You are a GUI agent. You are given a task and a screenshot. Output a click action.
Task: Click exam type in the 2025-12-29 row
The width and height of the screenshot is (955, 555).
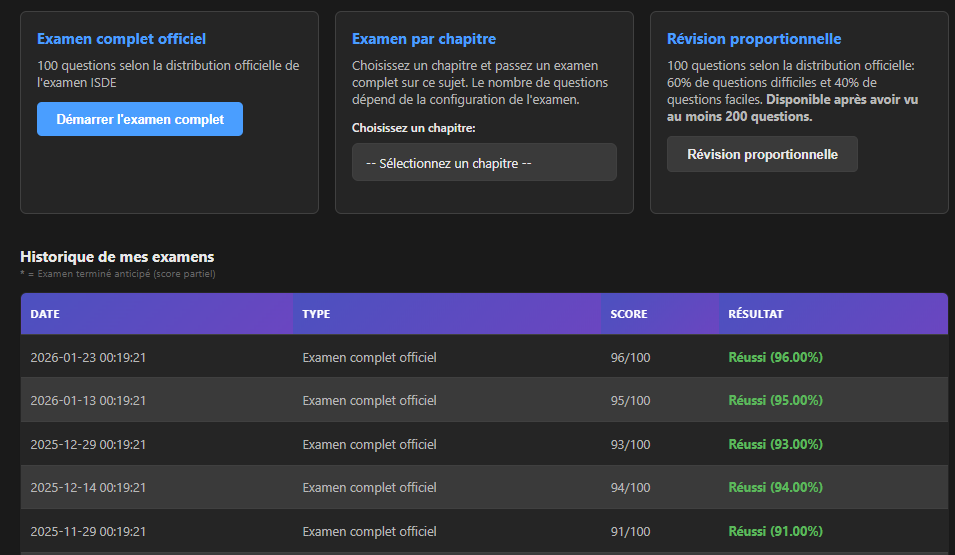point(370,445)
